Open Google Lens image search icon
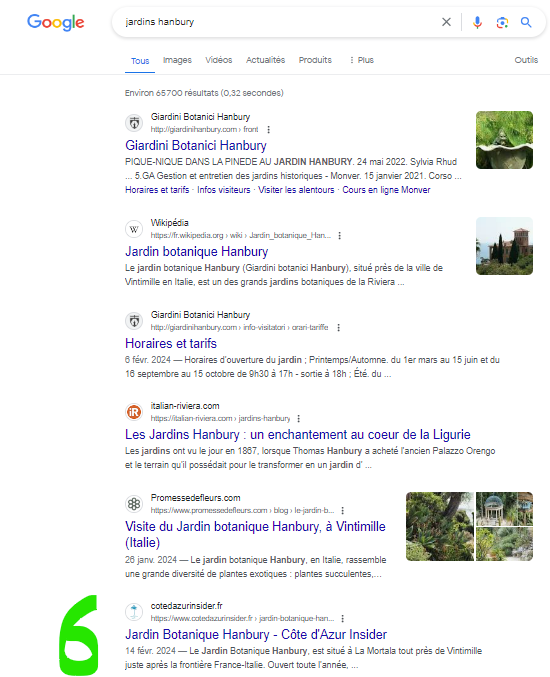Viewport: 550px width, 677px height. pyautogui.click(x=502, y=22)
